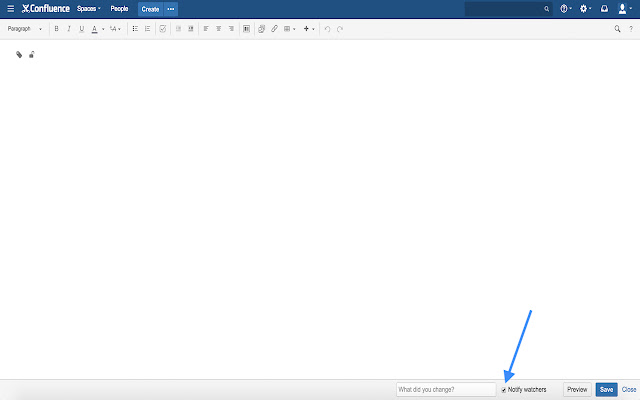Align text center
640x400 pixels.
click(219, 29)
